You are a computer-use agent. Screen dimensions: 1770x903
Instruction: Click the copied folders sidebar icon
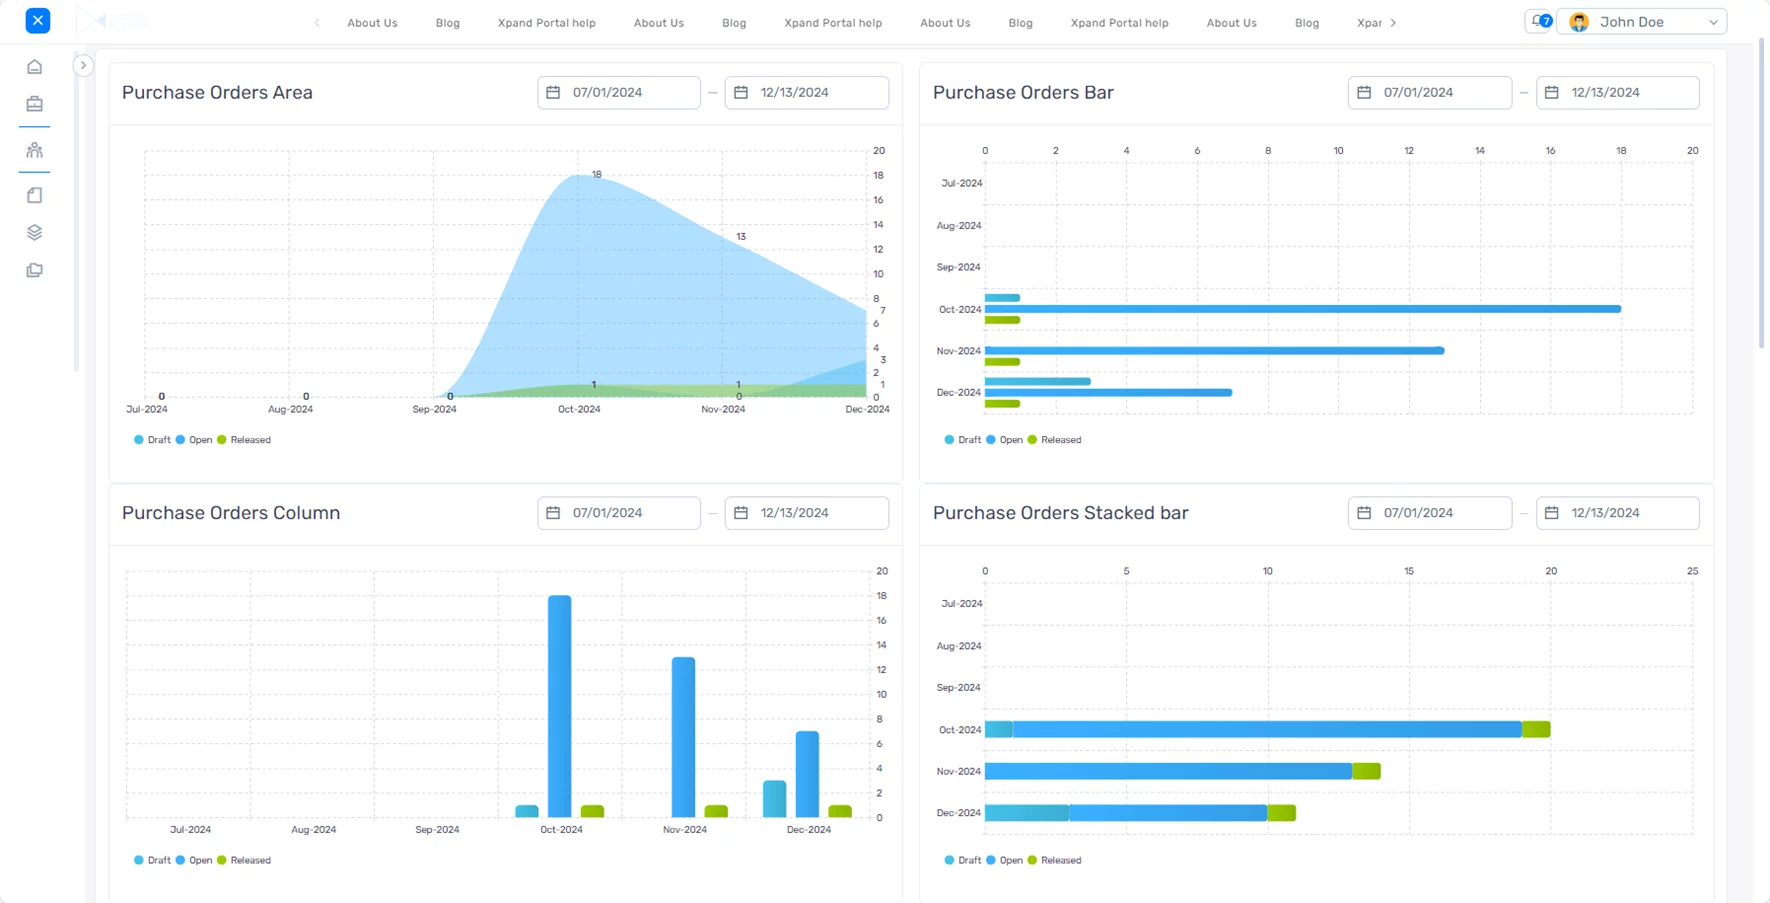[34, 270]
